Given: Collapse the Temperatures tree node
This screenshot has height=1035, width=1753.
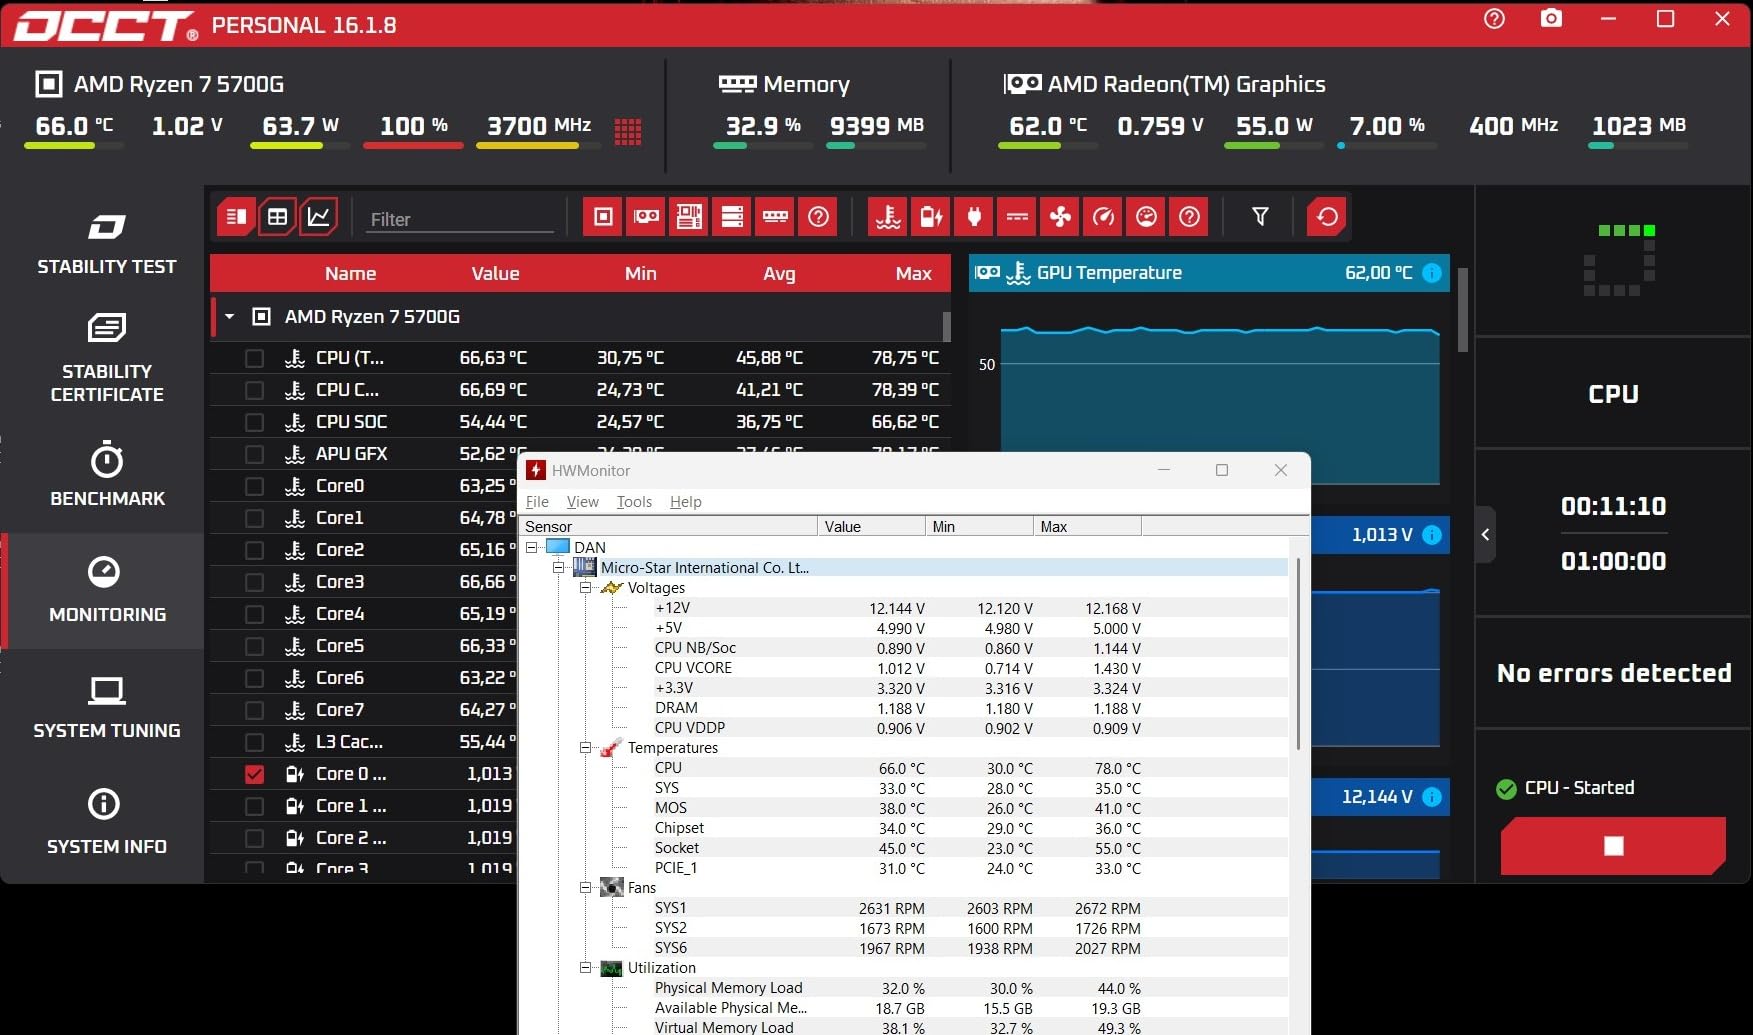Looking at the screenshot, I should 586,748.
